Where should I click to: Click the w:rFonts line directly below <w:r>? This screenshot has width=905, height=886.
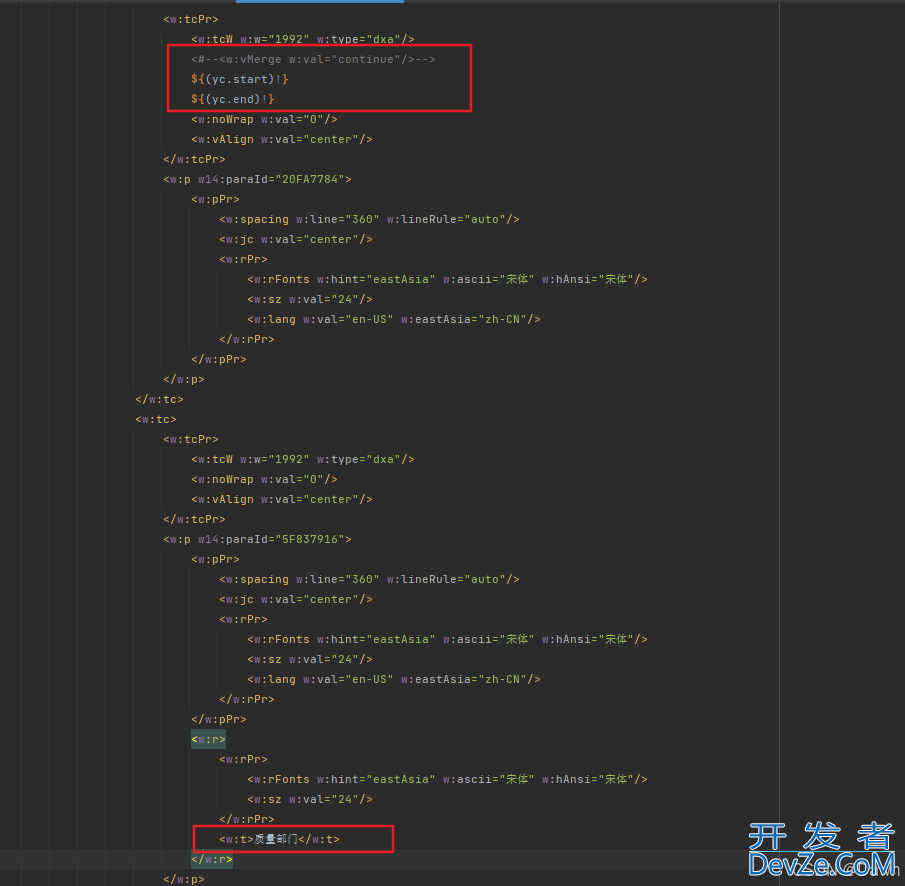pos(447,779)
